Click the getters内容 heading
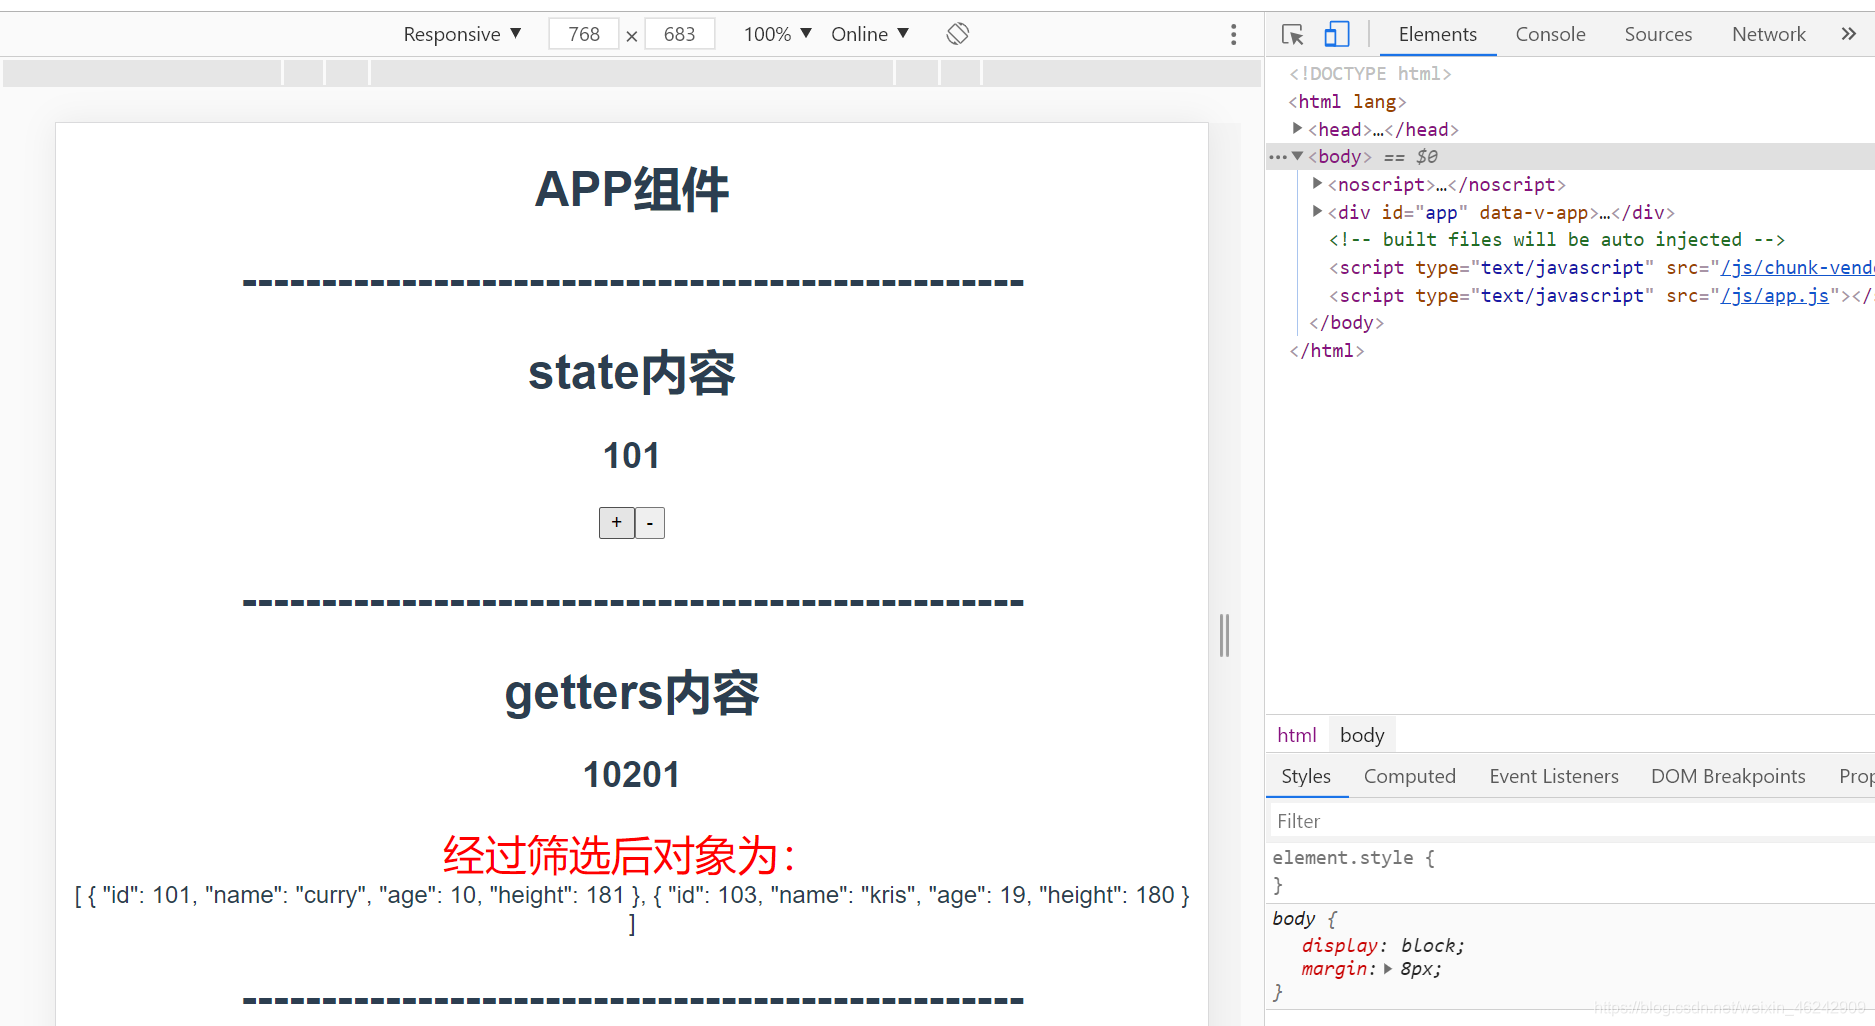 click(631, 693)
